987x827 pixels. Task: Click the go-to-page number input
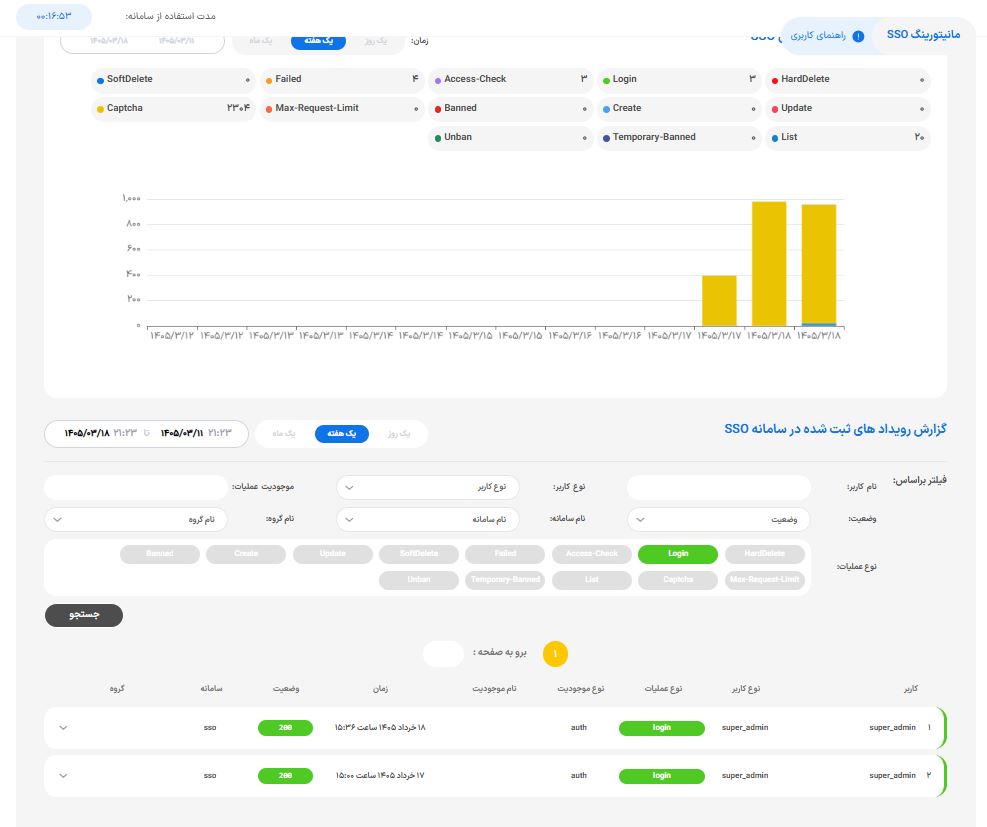click(443, 654)
